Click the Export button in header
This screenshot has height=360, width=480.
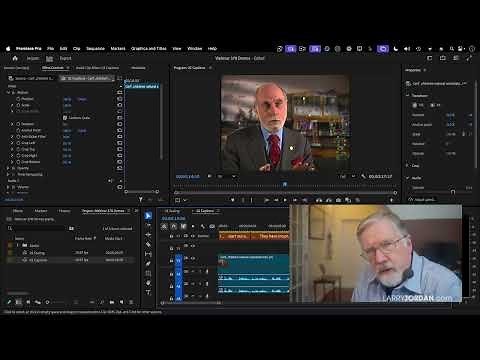point(66,58)
